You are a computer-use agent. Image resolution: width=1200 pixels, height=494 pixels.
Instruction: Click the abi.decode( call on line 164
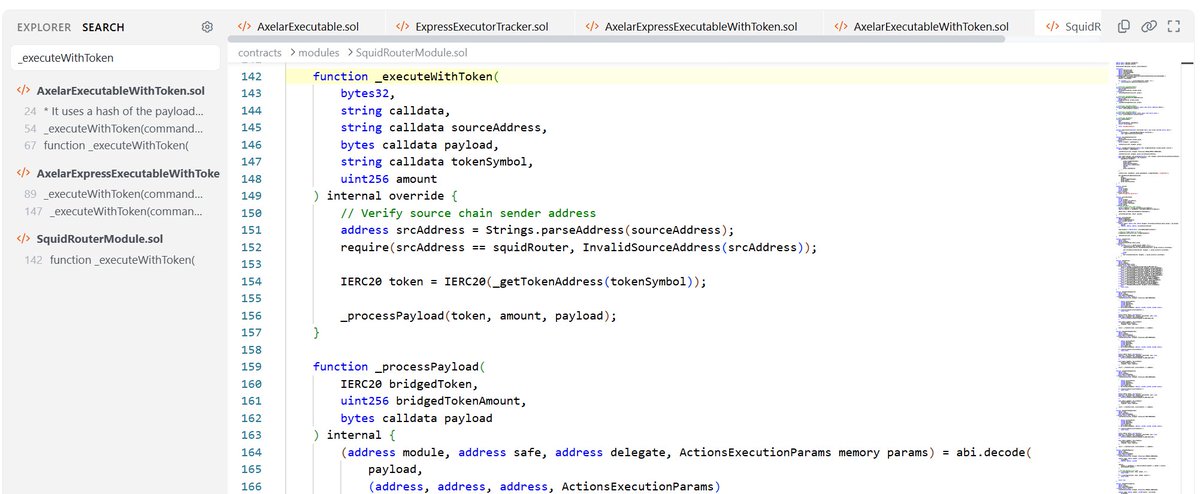(994, 452)
